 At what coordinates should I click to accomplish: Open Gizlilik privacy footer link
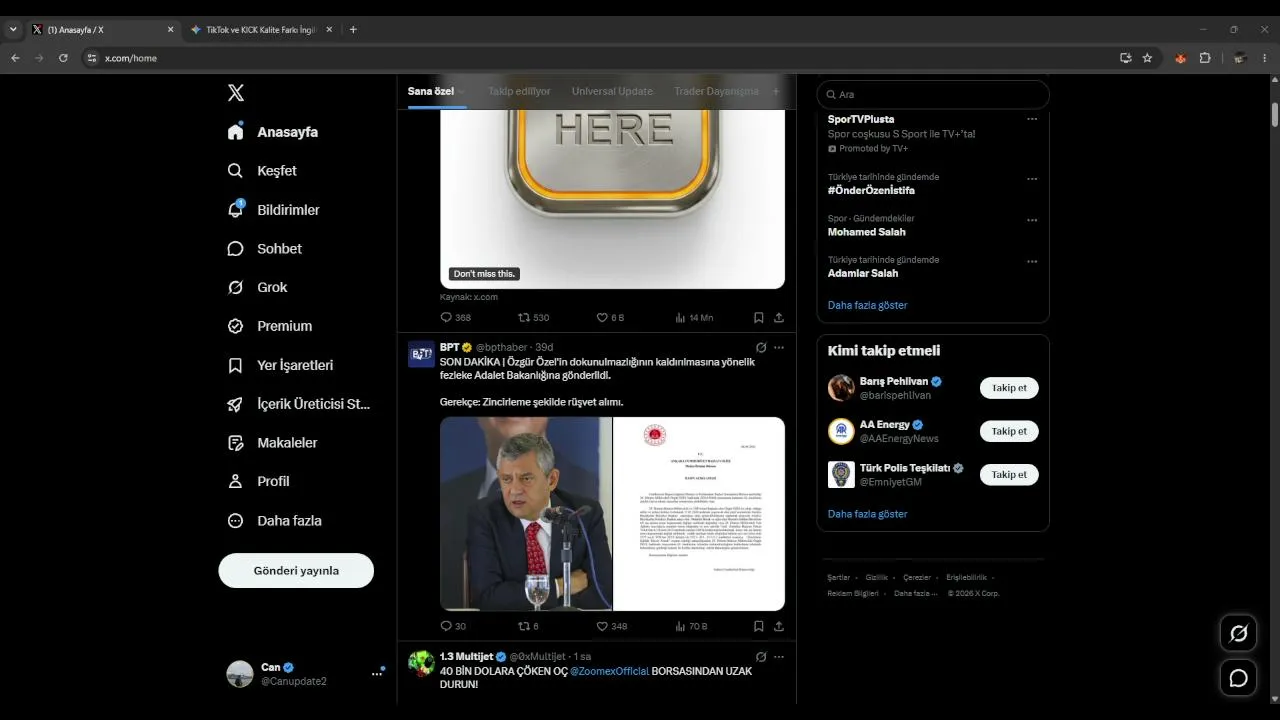pyautogui.click(x=877, y=578)
